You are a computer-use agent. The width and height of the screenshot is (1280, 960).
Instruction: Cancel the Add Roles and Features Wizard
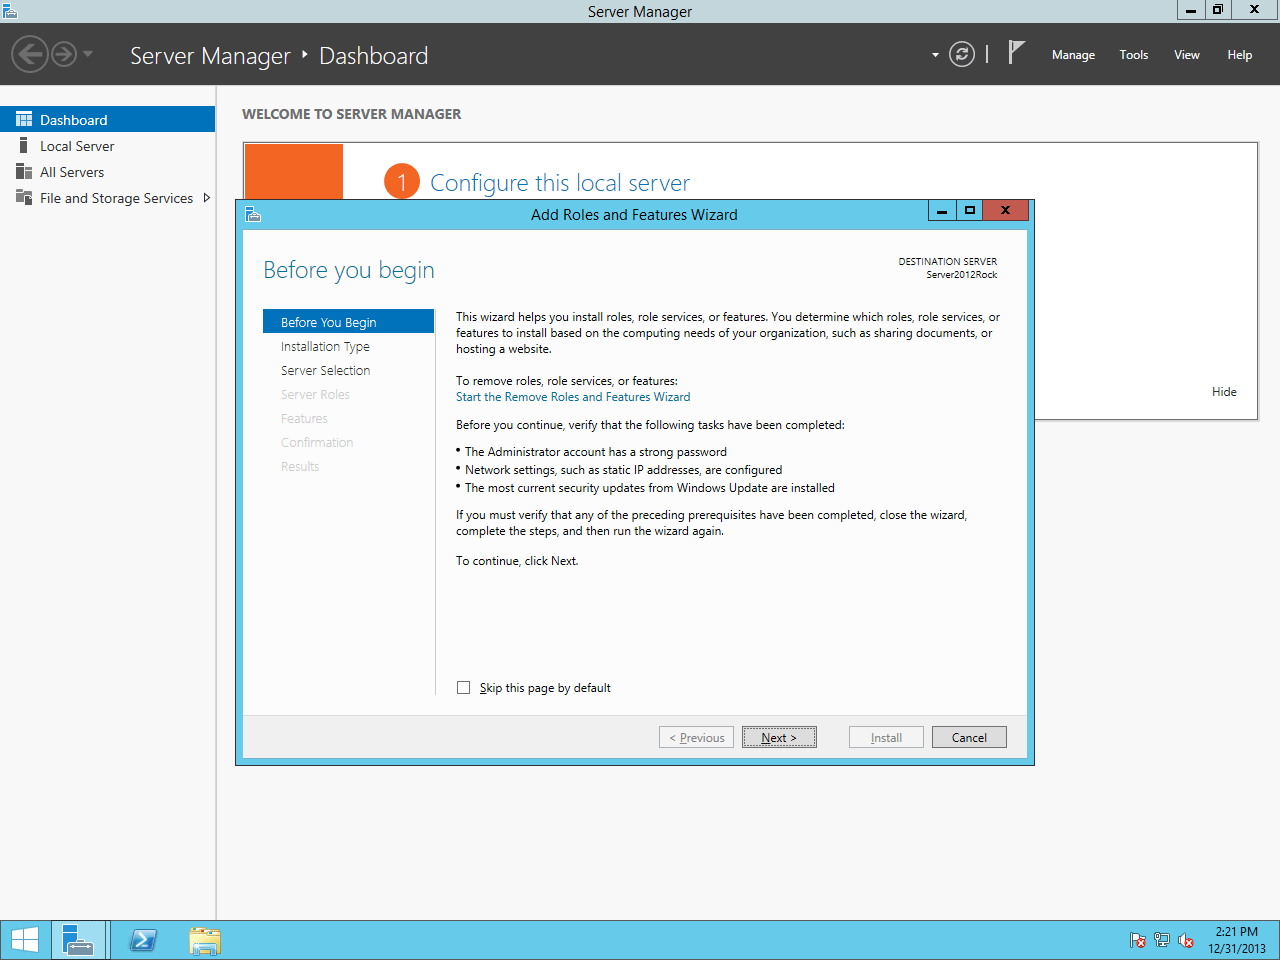[x=969, y=737]
